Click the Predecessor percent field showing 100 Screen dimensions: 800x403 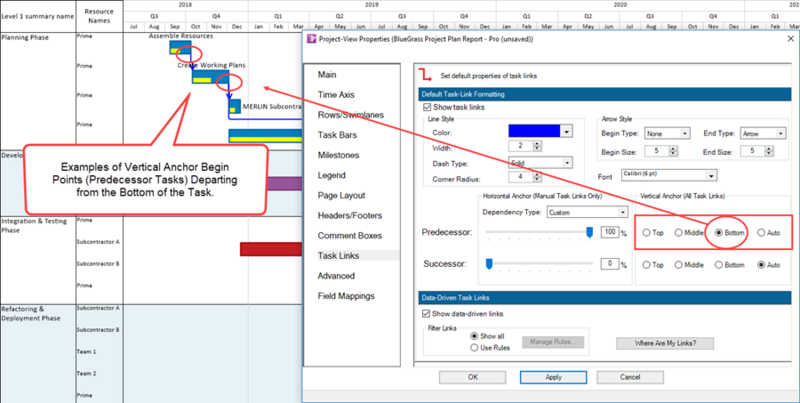pos(609,233)
